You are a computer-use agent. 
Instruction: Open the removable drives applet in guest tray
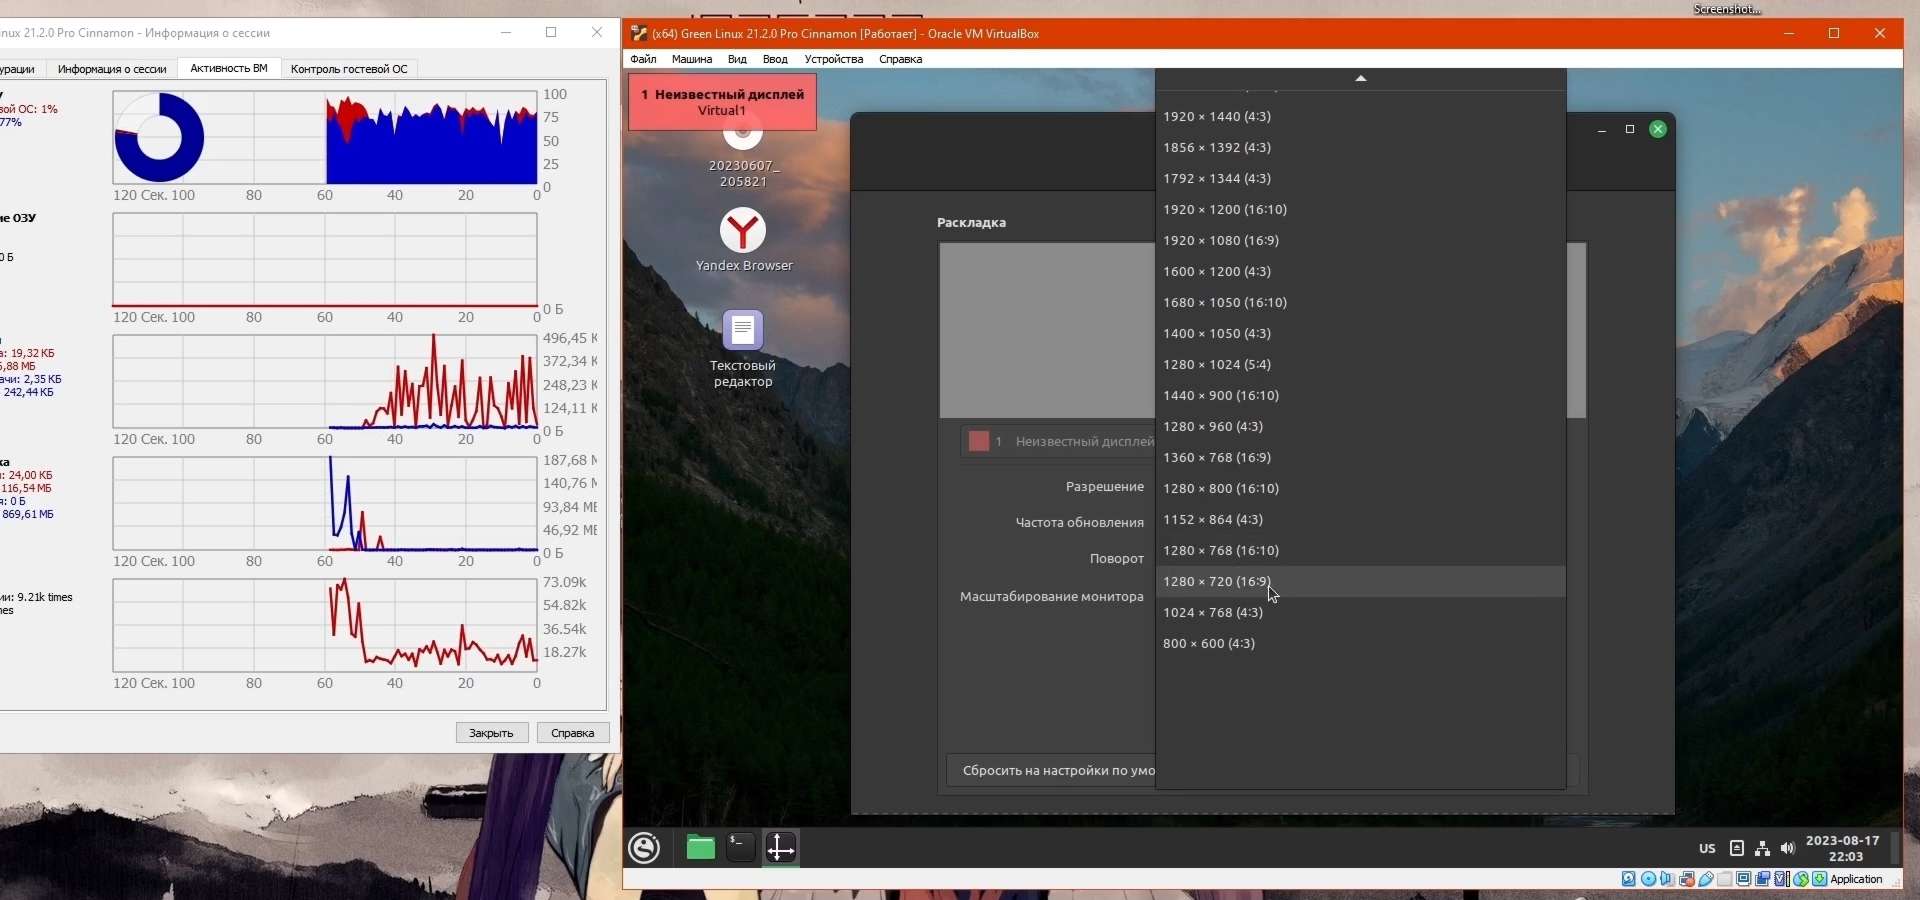click(1737, 849)
